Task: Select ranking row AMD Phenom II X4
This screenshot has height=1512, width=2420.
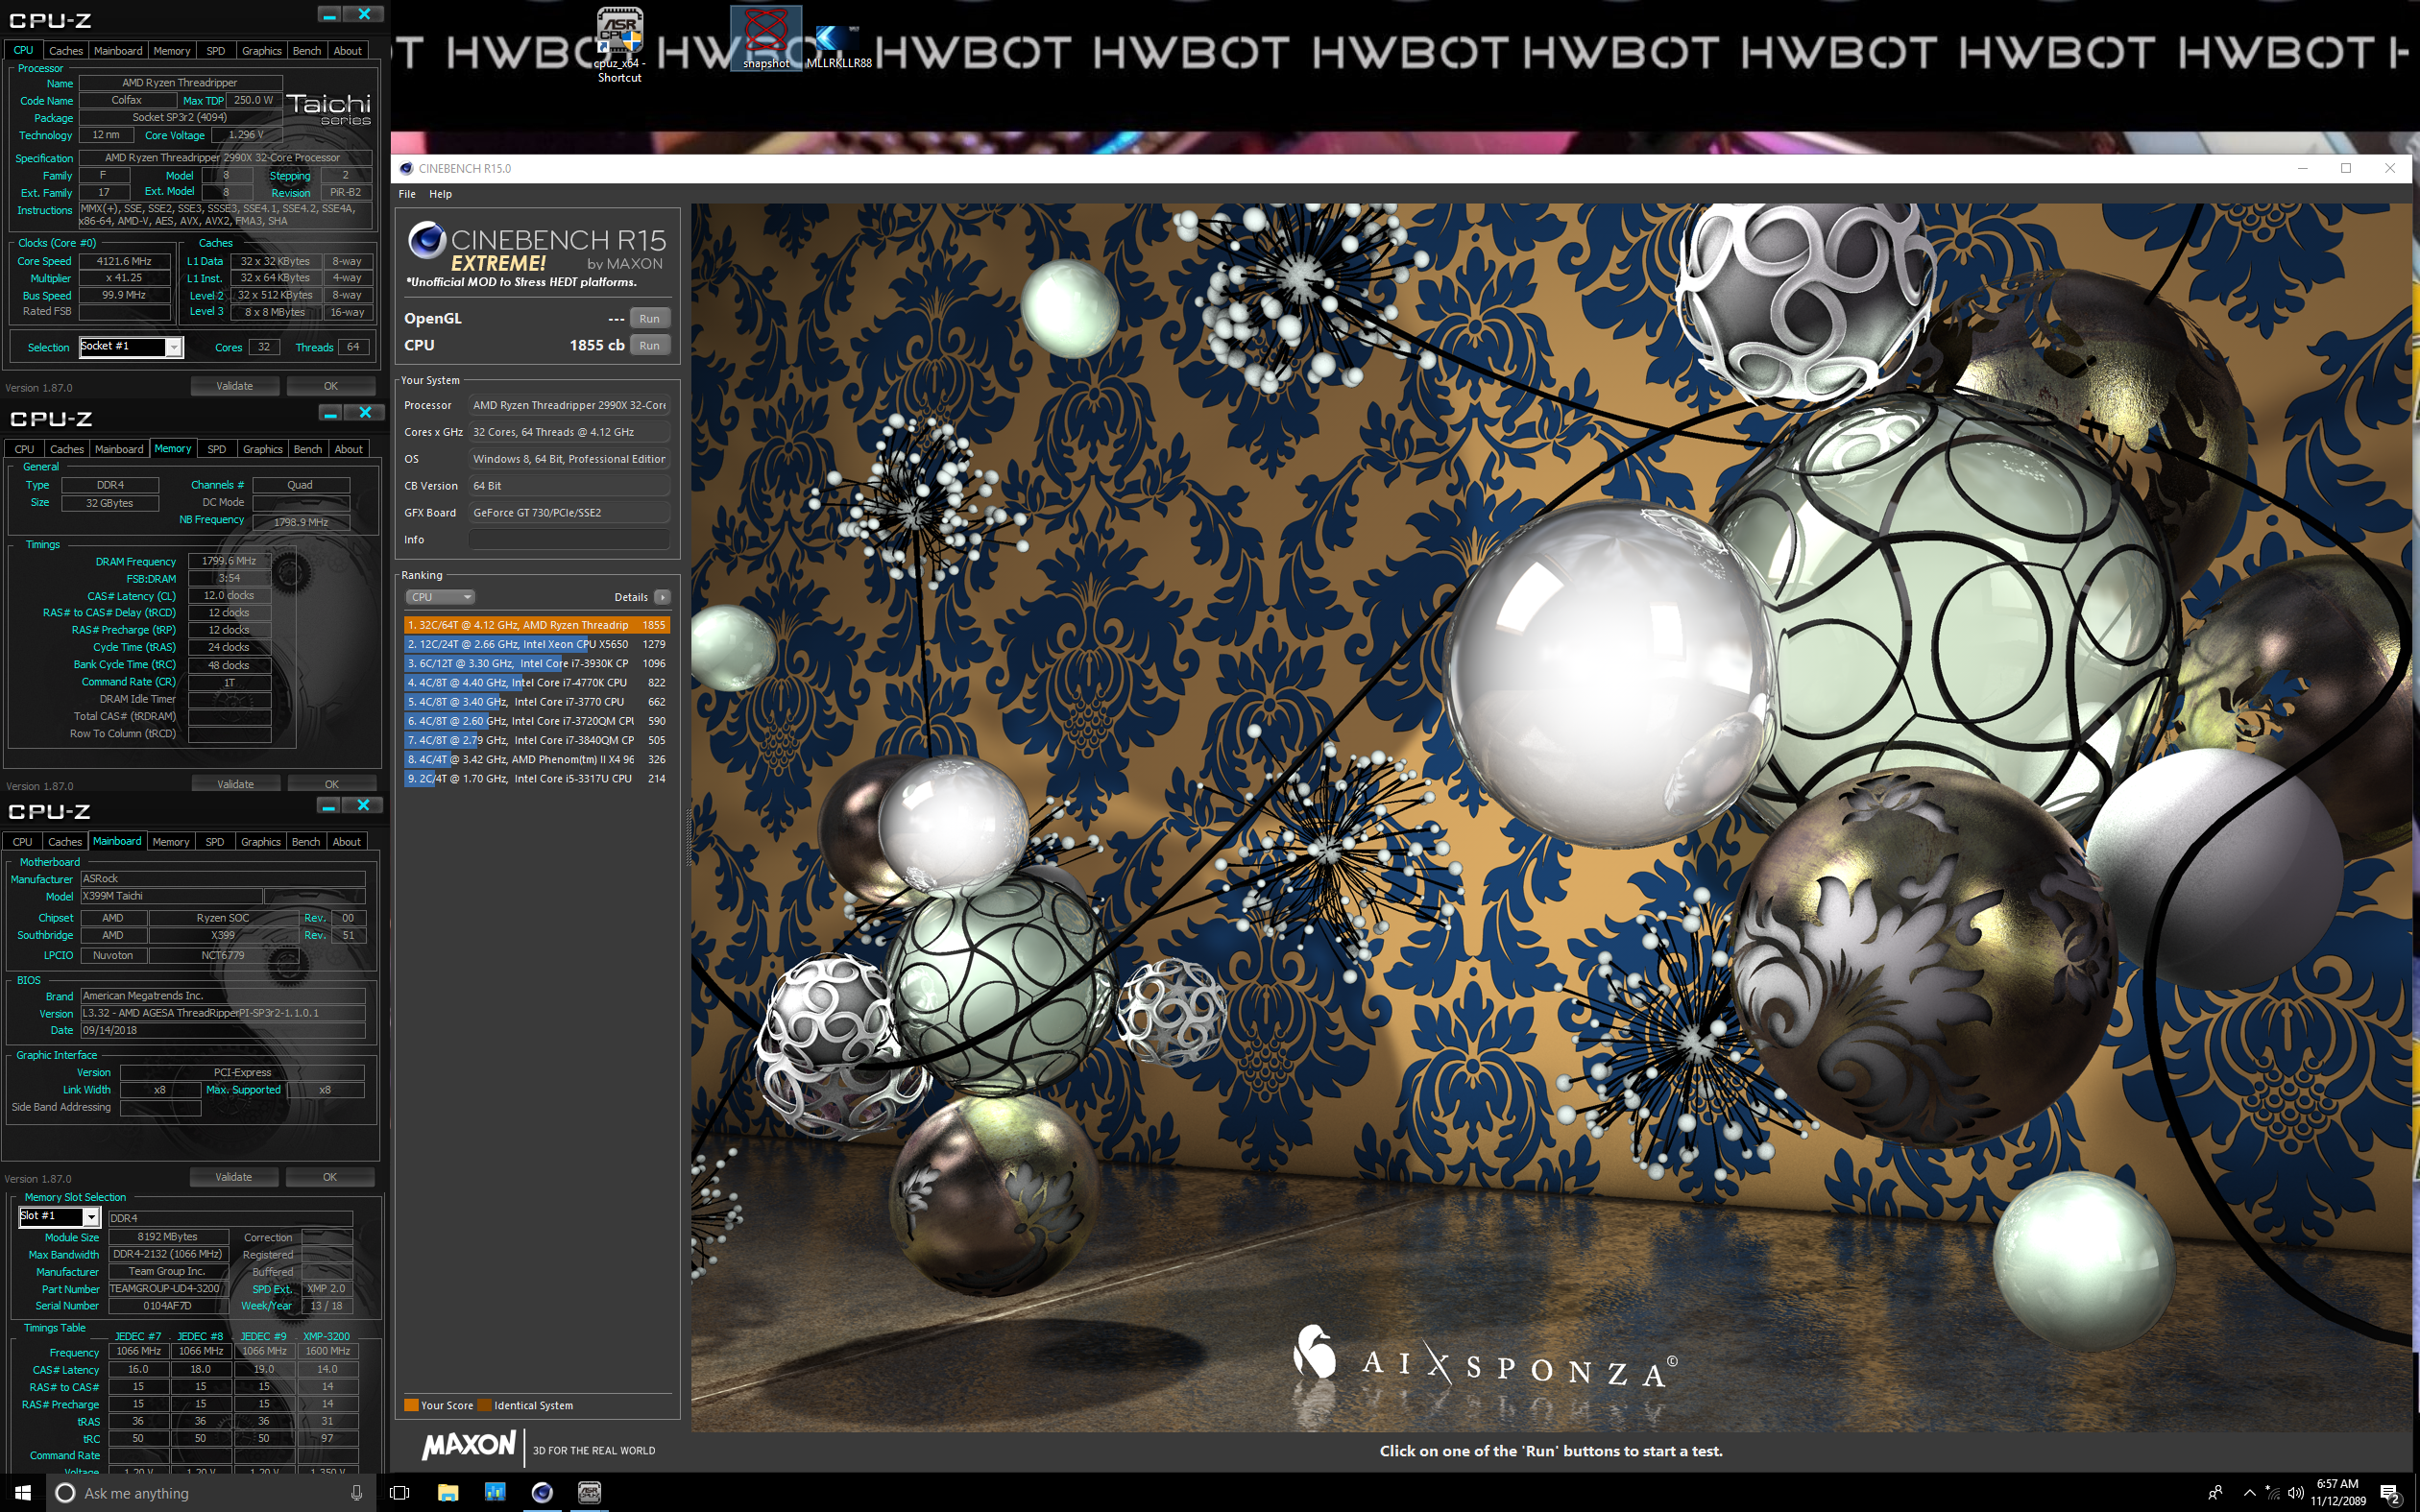Action: point(537,759)
